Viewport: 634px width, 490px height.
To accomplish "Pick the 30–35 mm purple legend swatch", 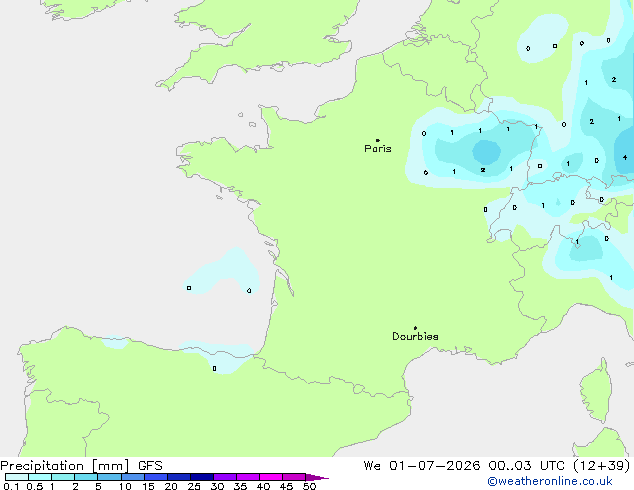I will tap(225, 477).
